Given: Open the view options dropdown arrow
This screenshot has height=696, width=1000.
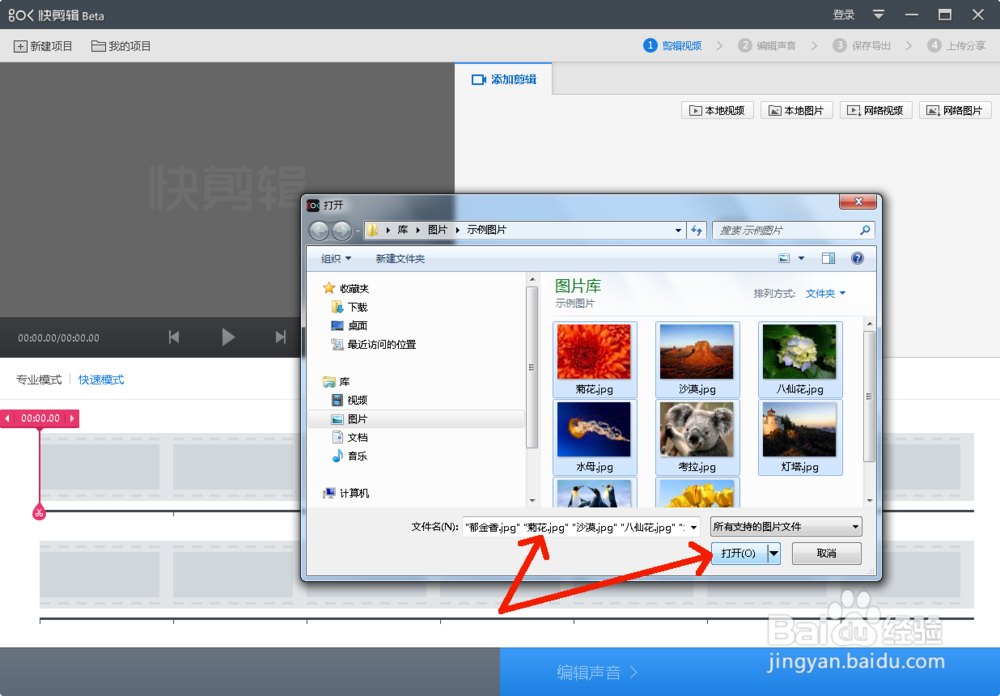Looking at the screenshot, I should click(801, 258).
